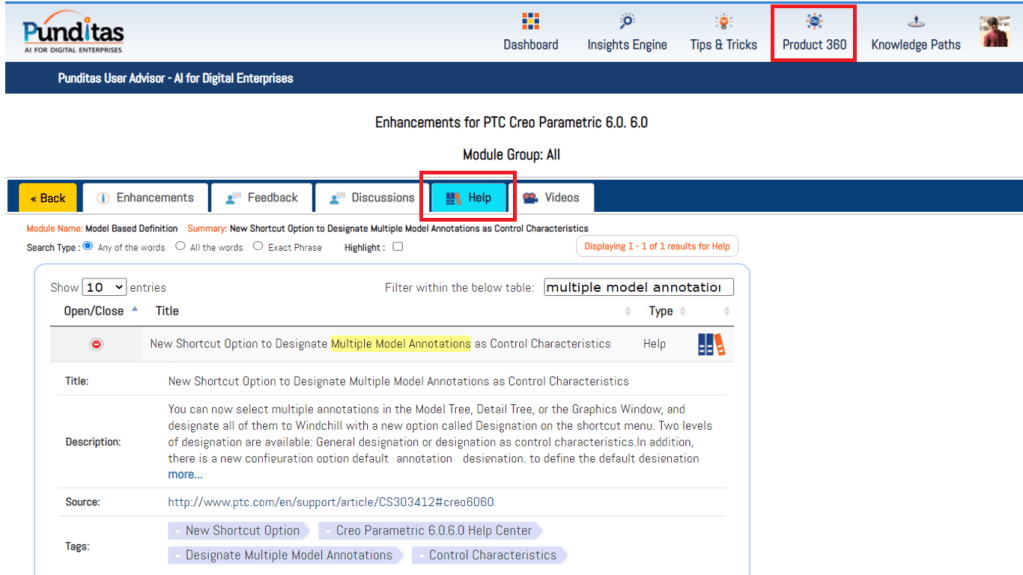Screen dimensions: 1023x575
Task: Open the Knowledge Paths icon
Action: tap(915, 22)
